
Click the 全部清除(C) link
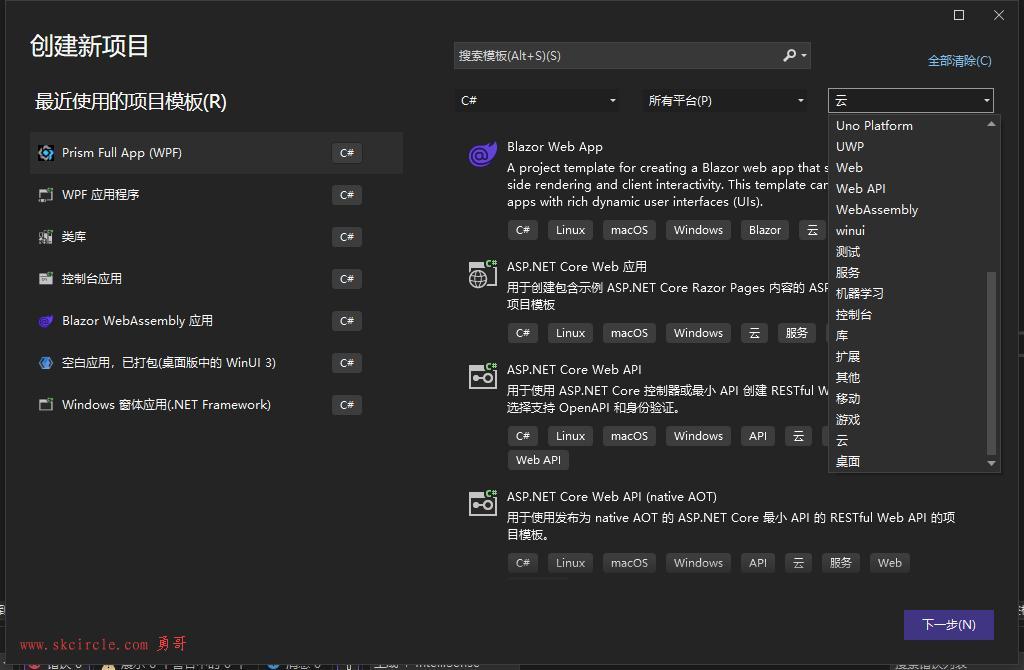[959, 61]
